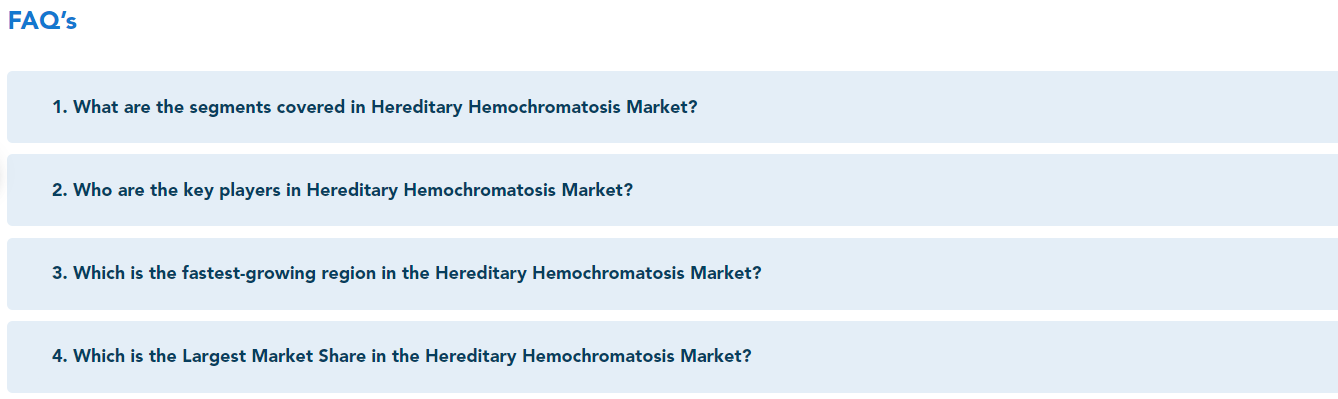Select the "Who are the key players" text
Viewport: 1338px width, 399px height.
tap(177, 190)
